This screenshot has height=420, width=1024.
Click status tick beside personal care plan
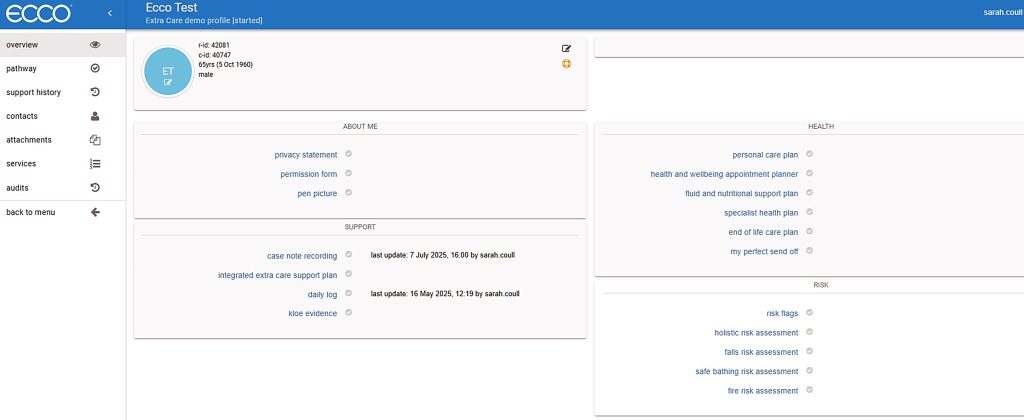coord(809,154)
